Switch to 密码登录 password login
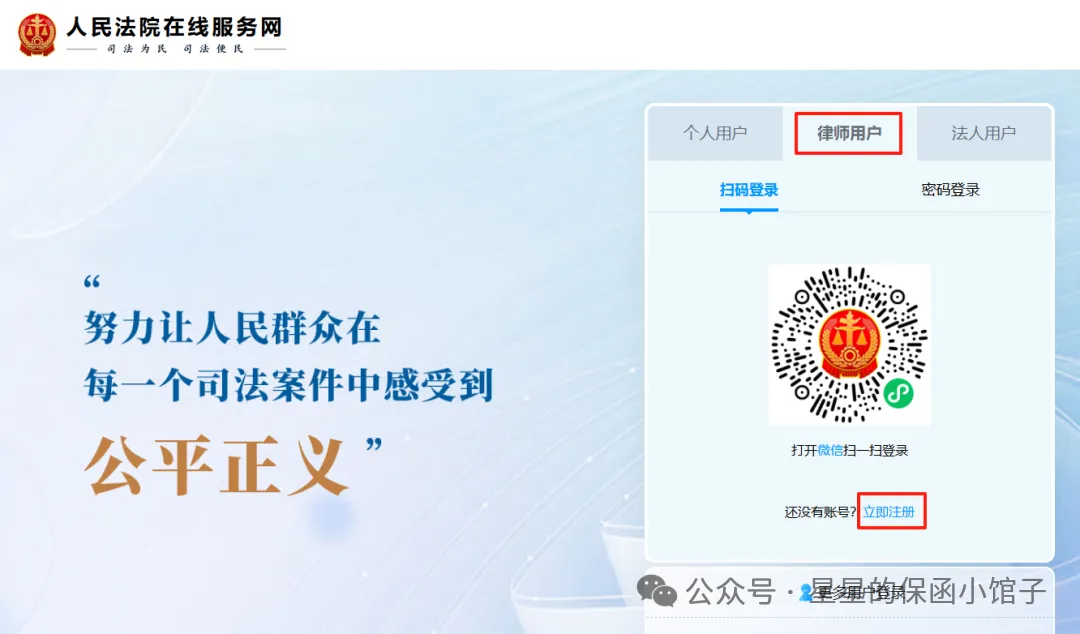Screen dimensions: 1080x634 coord(951,190)
